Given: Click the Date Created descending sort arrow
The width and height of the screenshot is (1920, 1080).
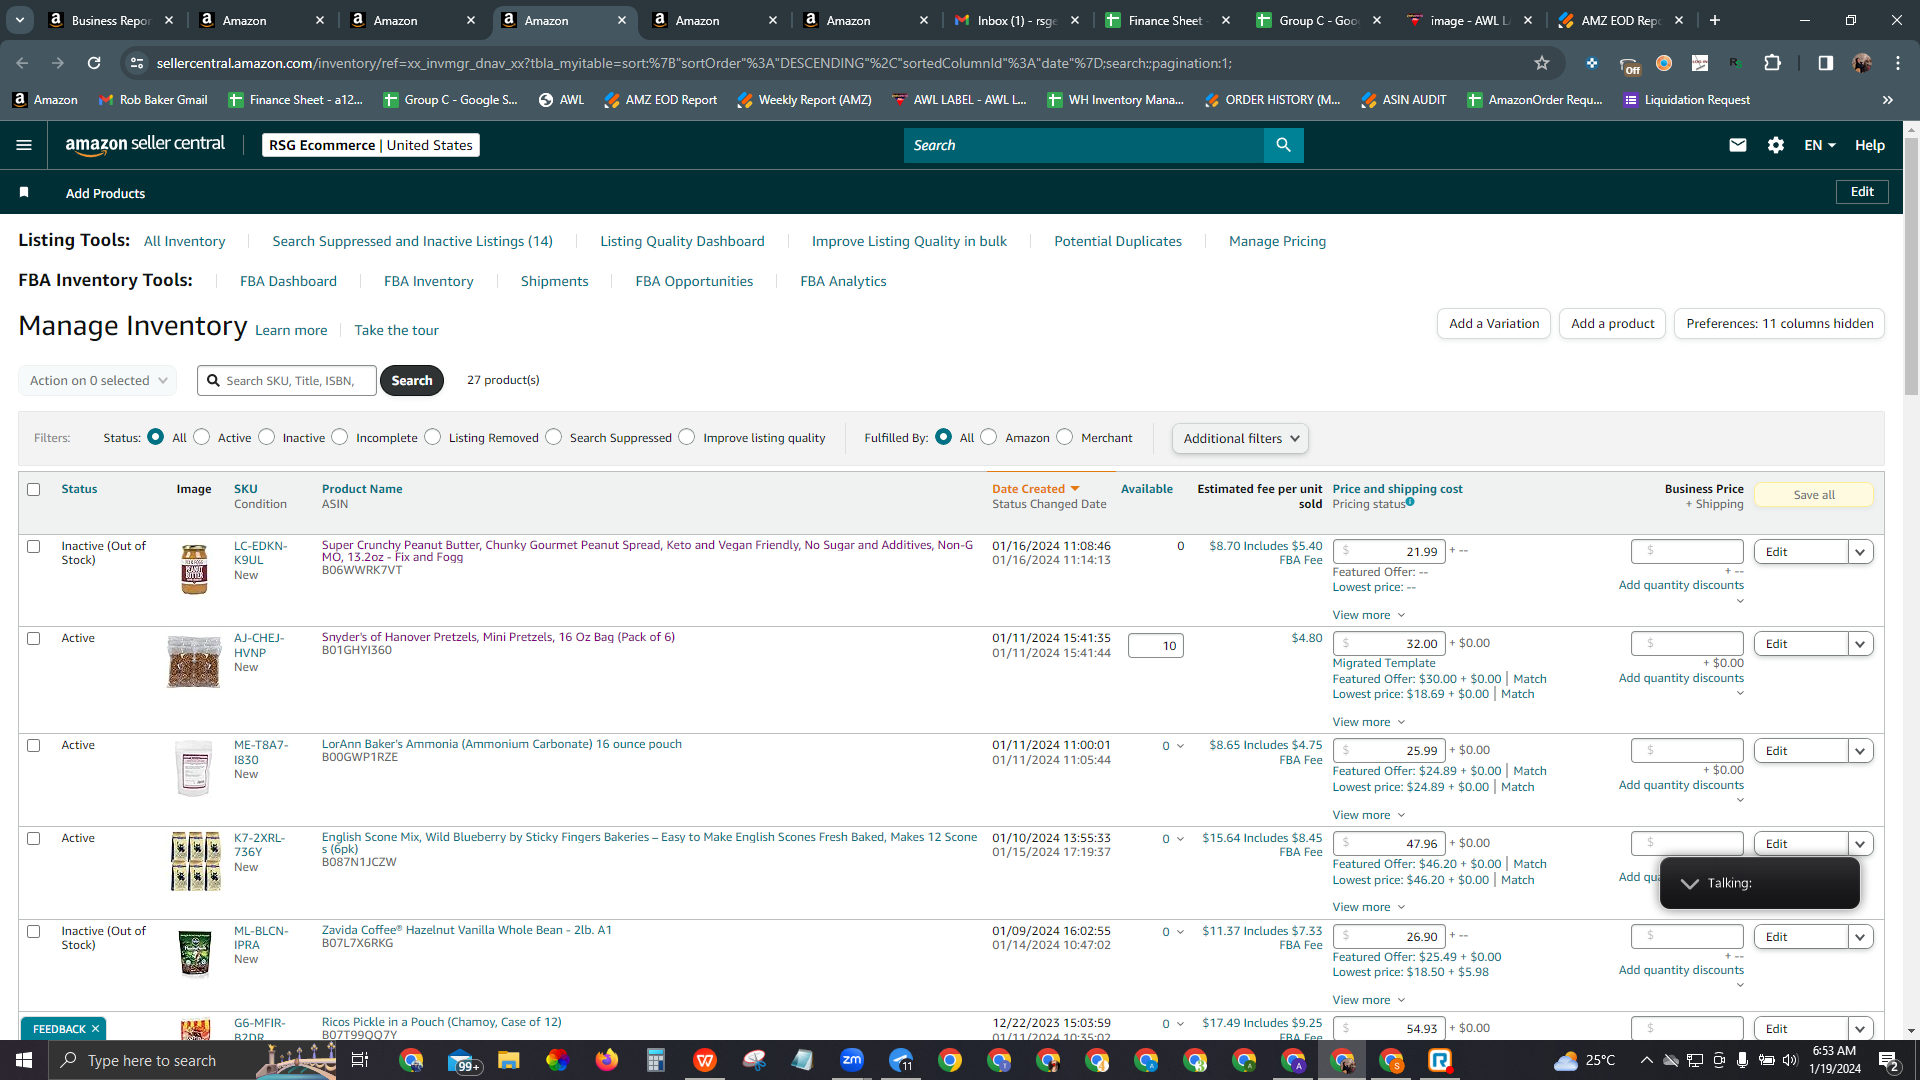Looking at the screenshot, I should (1075, 489).
